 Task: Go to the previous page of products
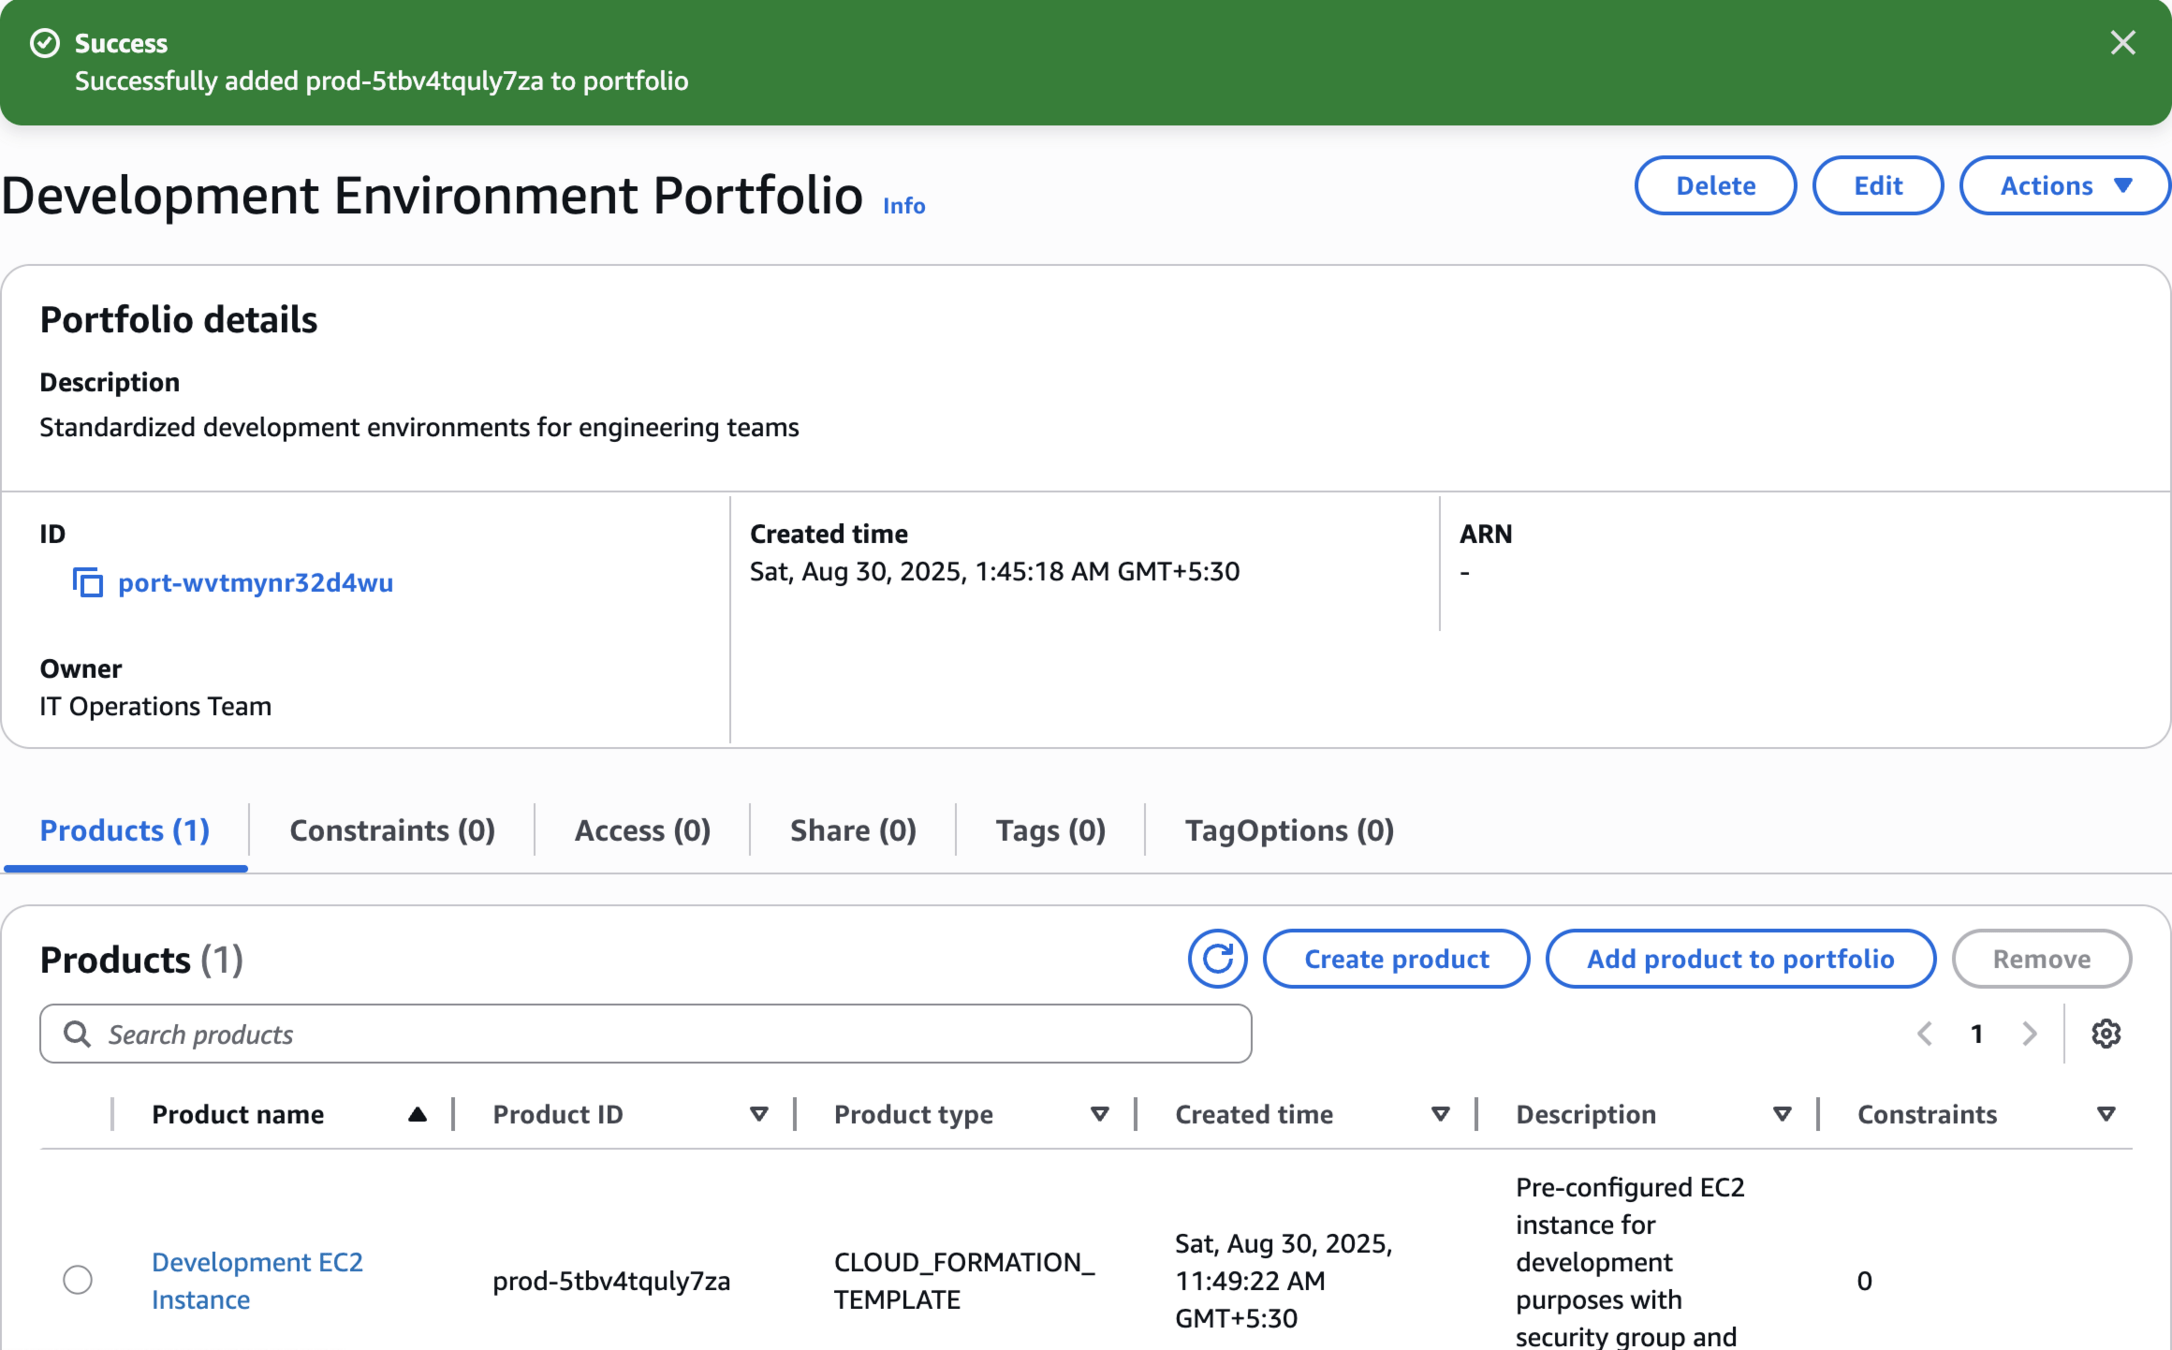tap(1924, 1033)
